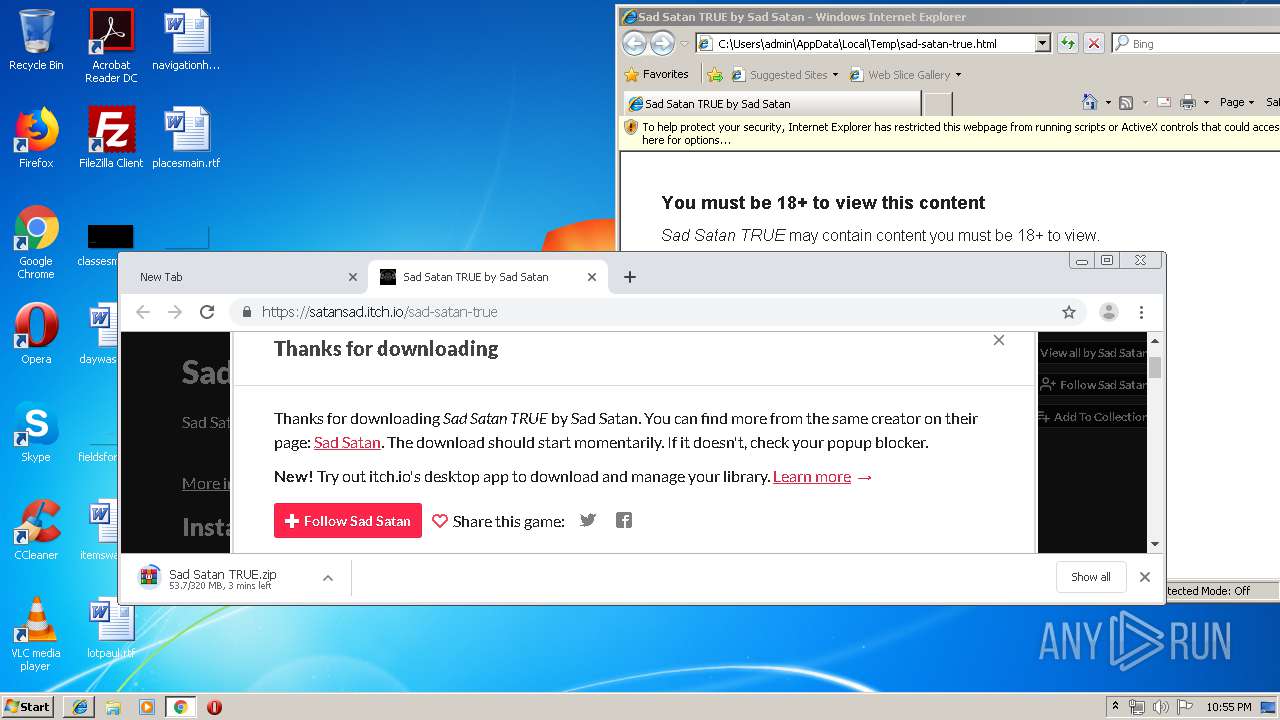Select IE tab Sad Satan TRUE
Screen dimensions: 1280x720
[x=771, y=103]
